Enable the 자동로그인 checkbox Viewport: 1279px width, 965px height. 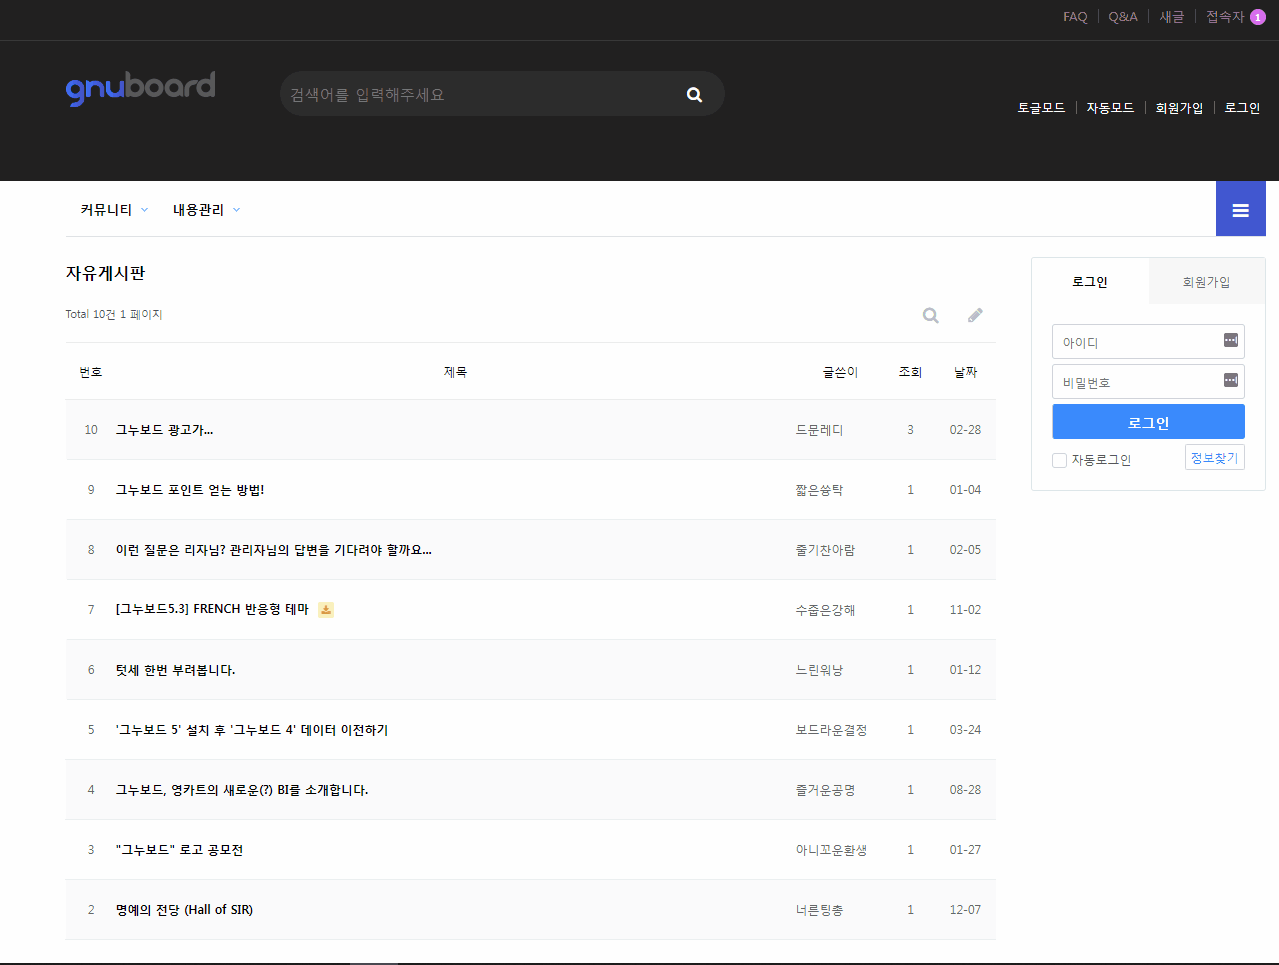[x=1059, y=461]
